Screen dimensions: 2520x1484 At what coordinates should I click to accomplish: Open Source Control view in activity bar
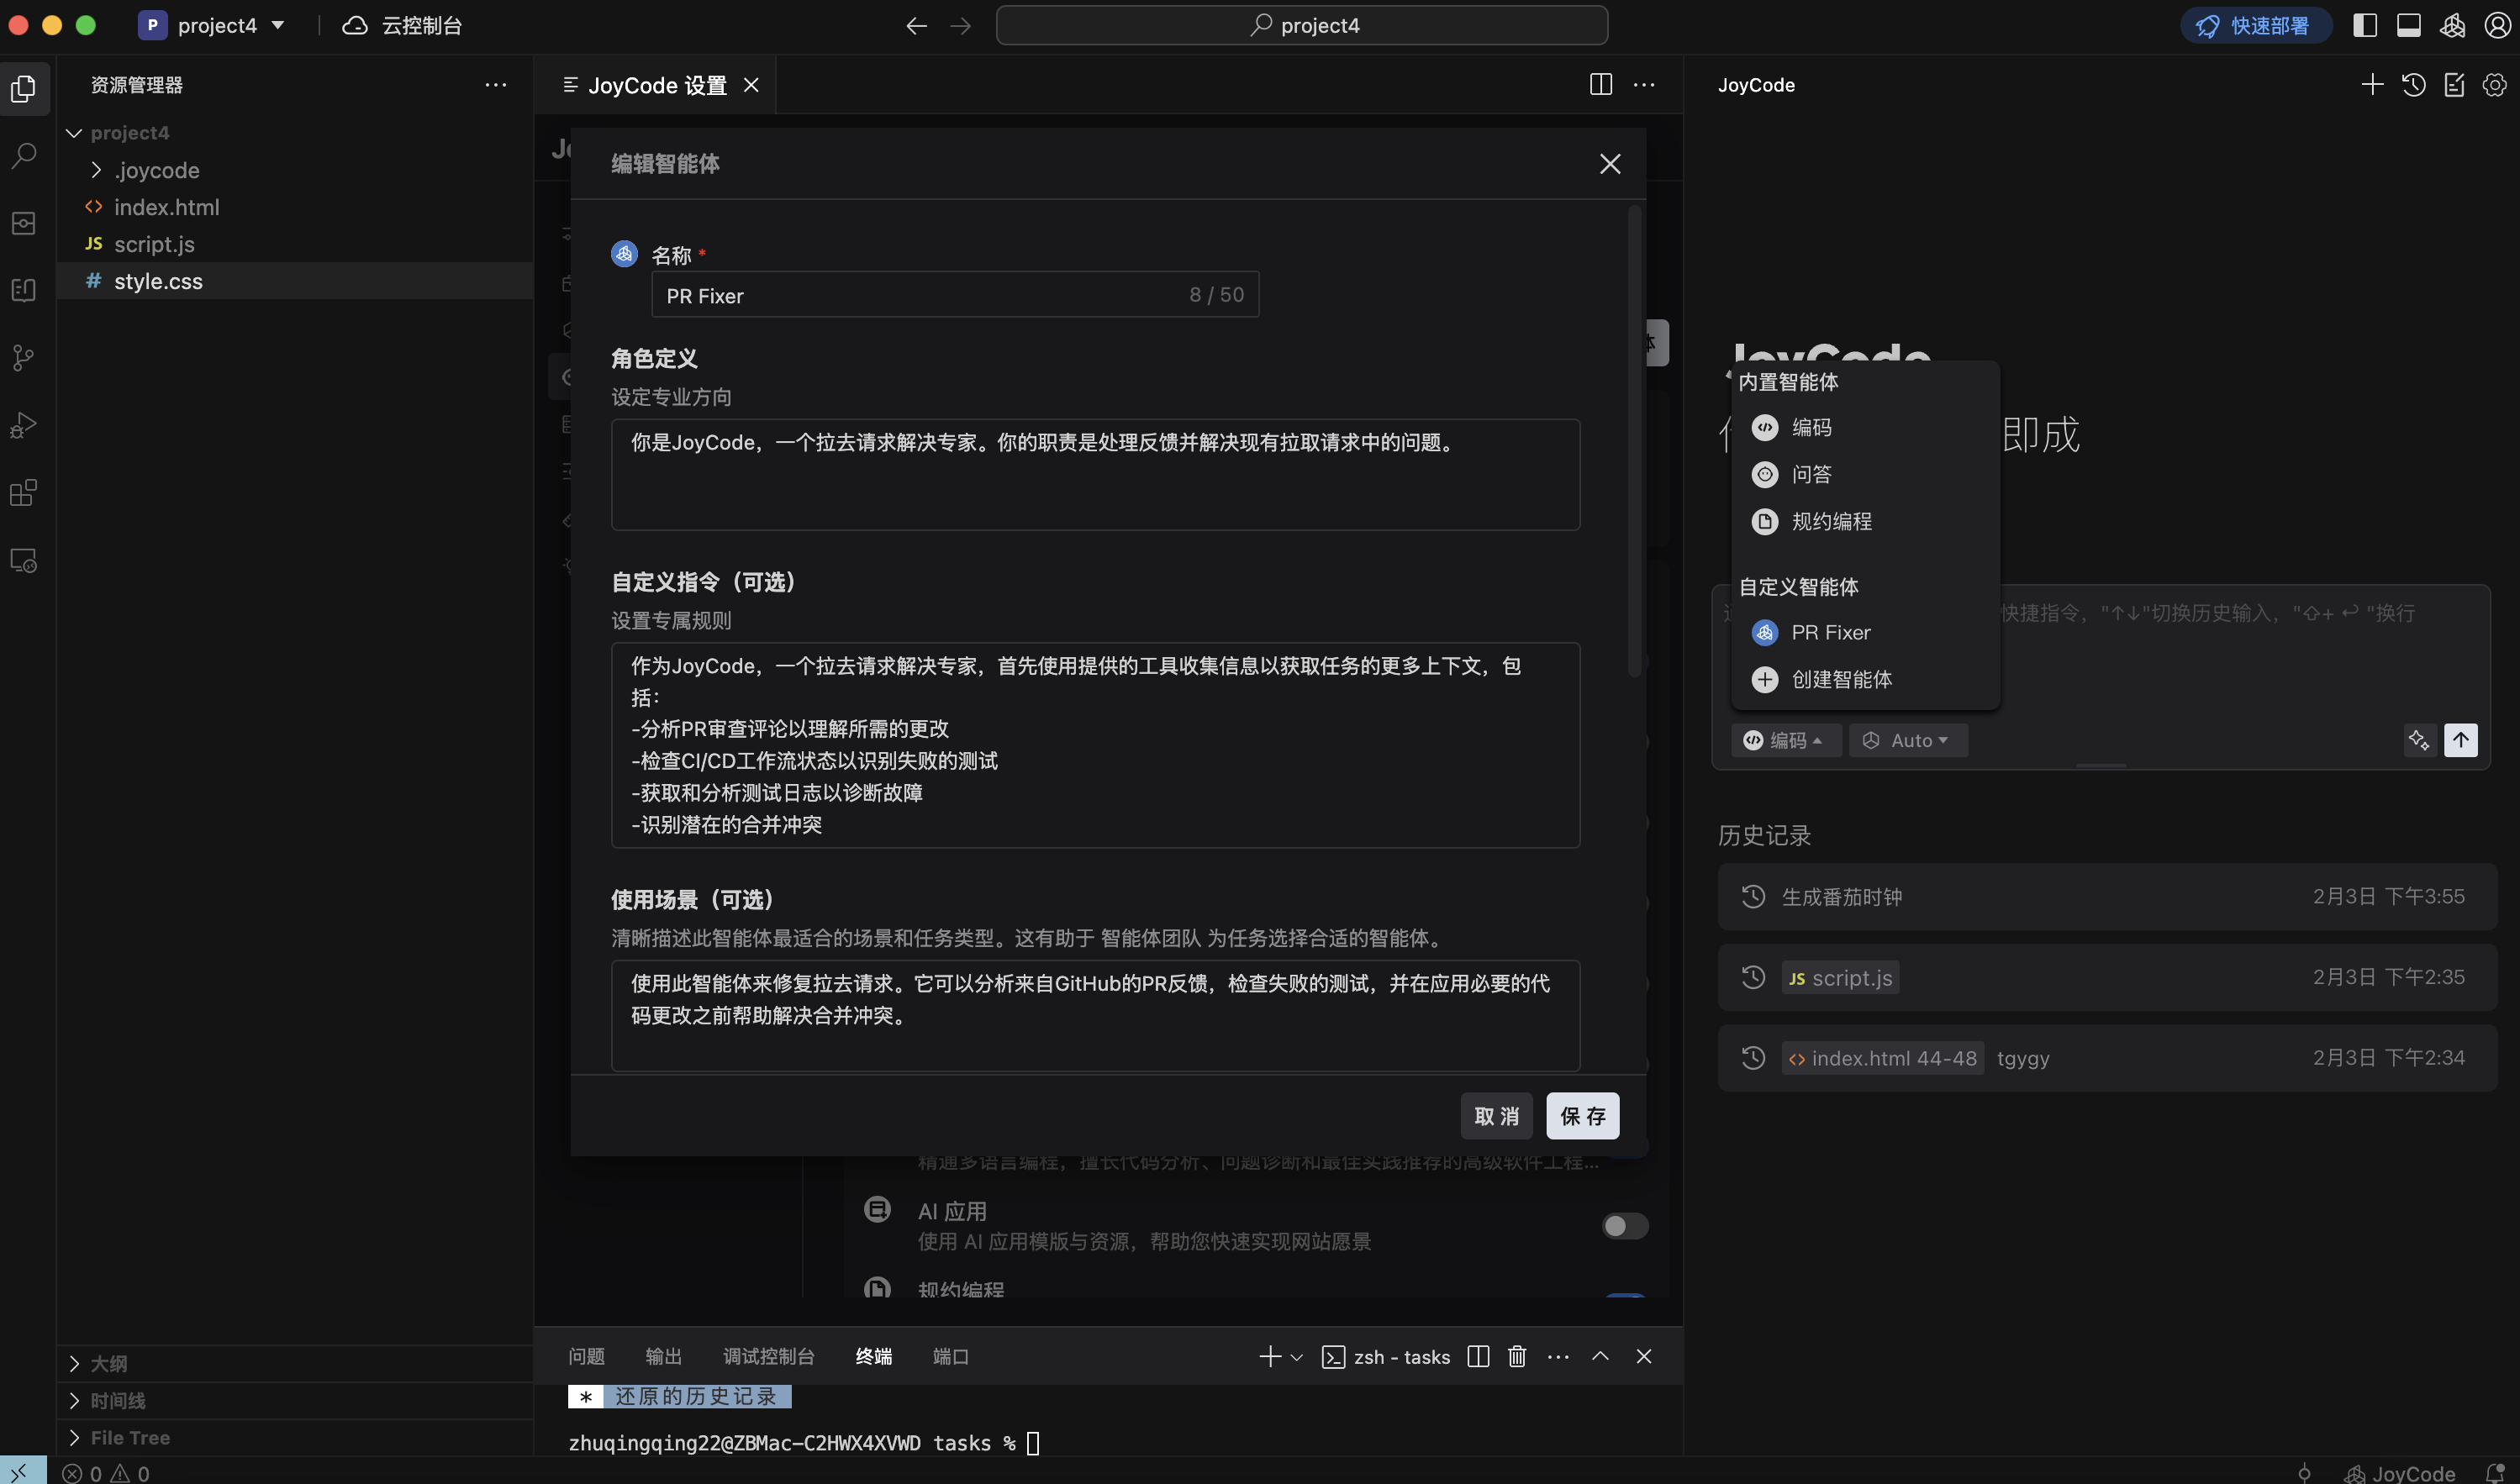tap(24, 358)
